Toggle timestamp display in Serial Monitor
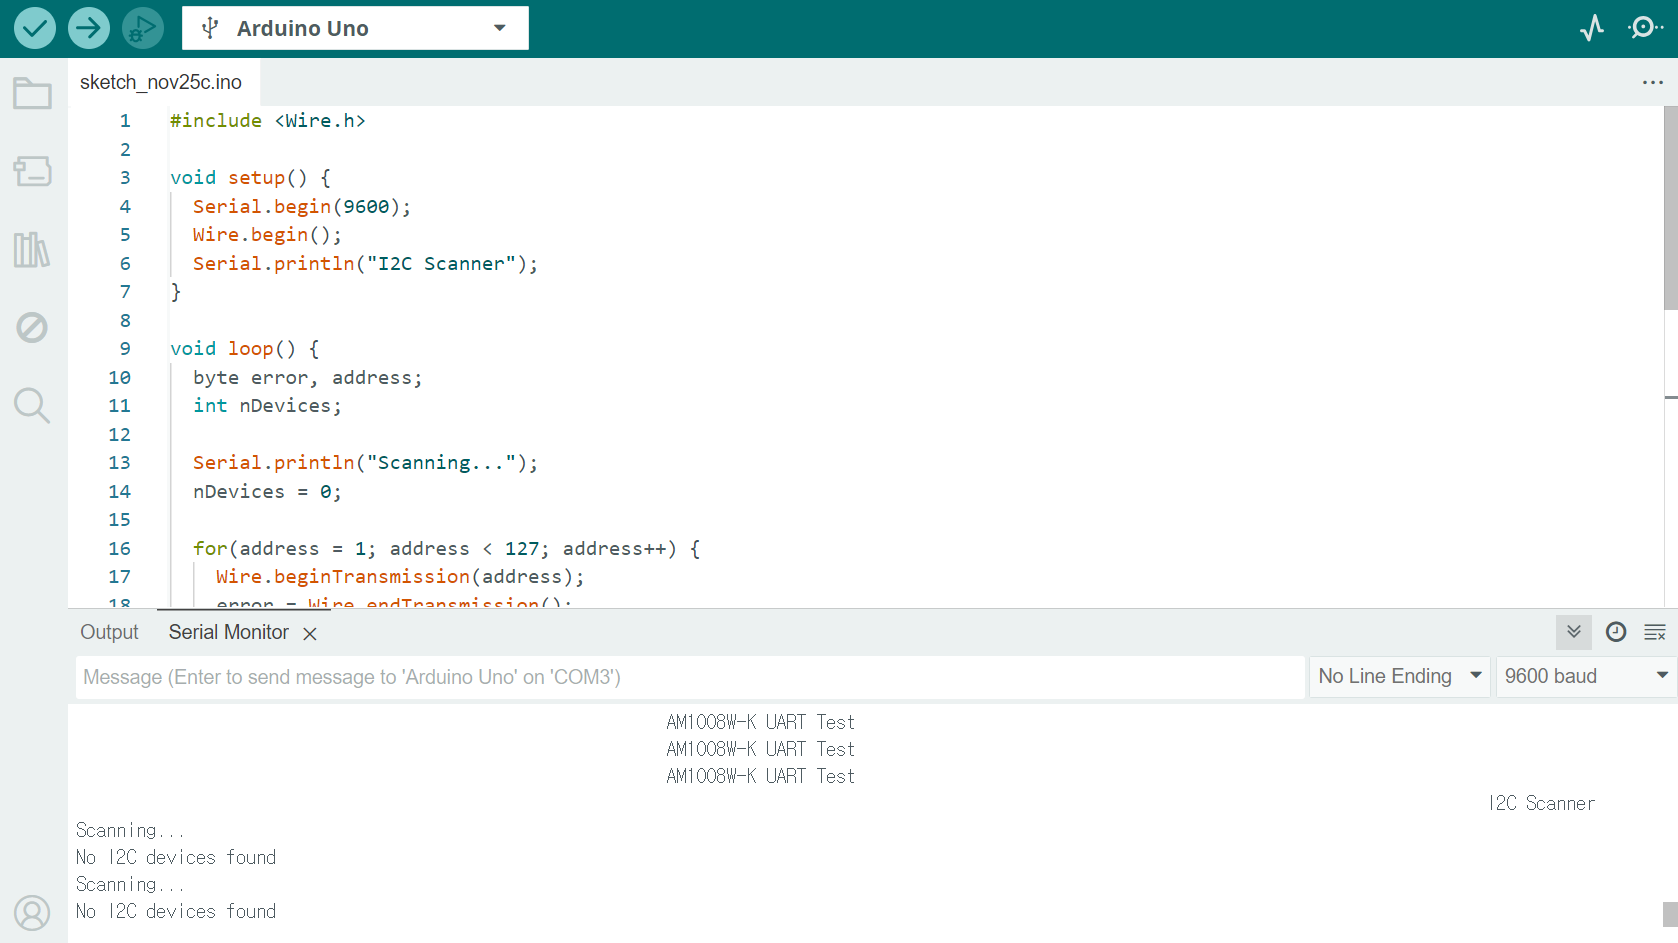 1615,632
